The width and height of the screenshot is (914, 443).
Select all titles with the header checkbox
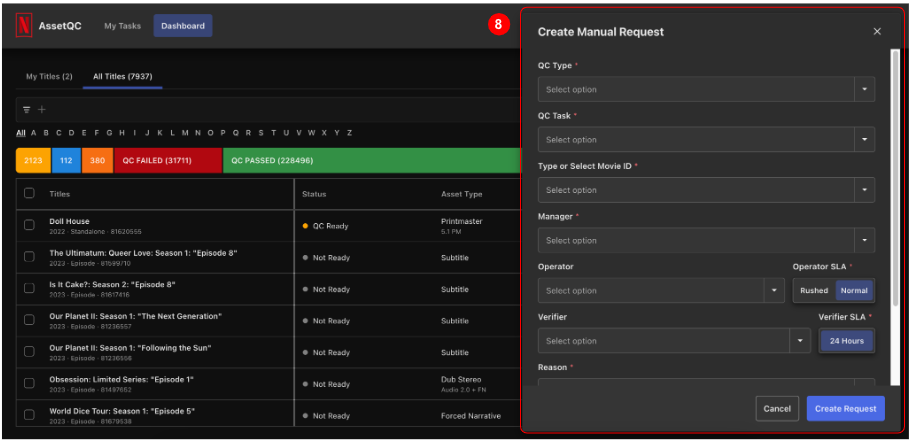coord(29,194)
